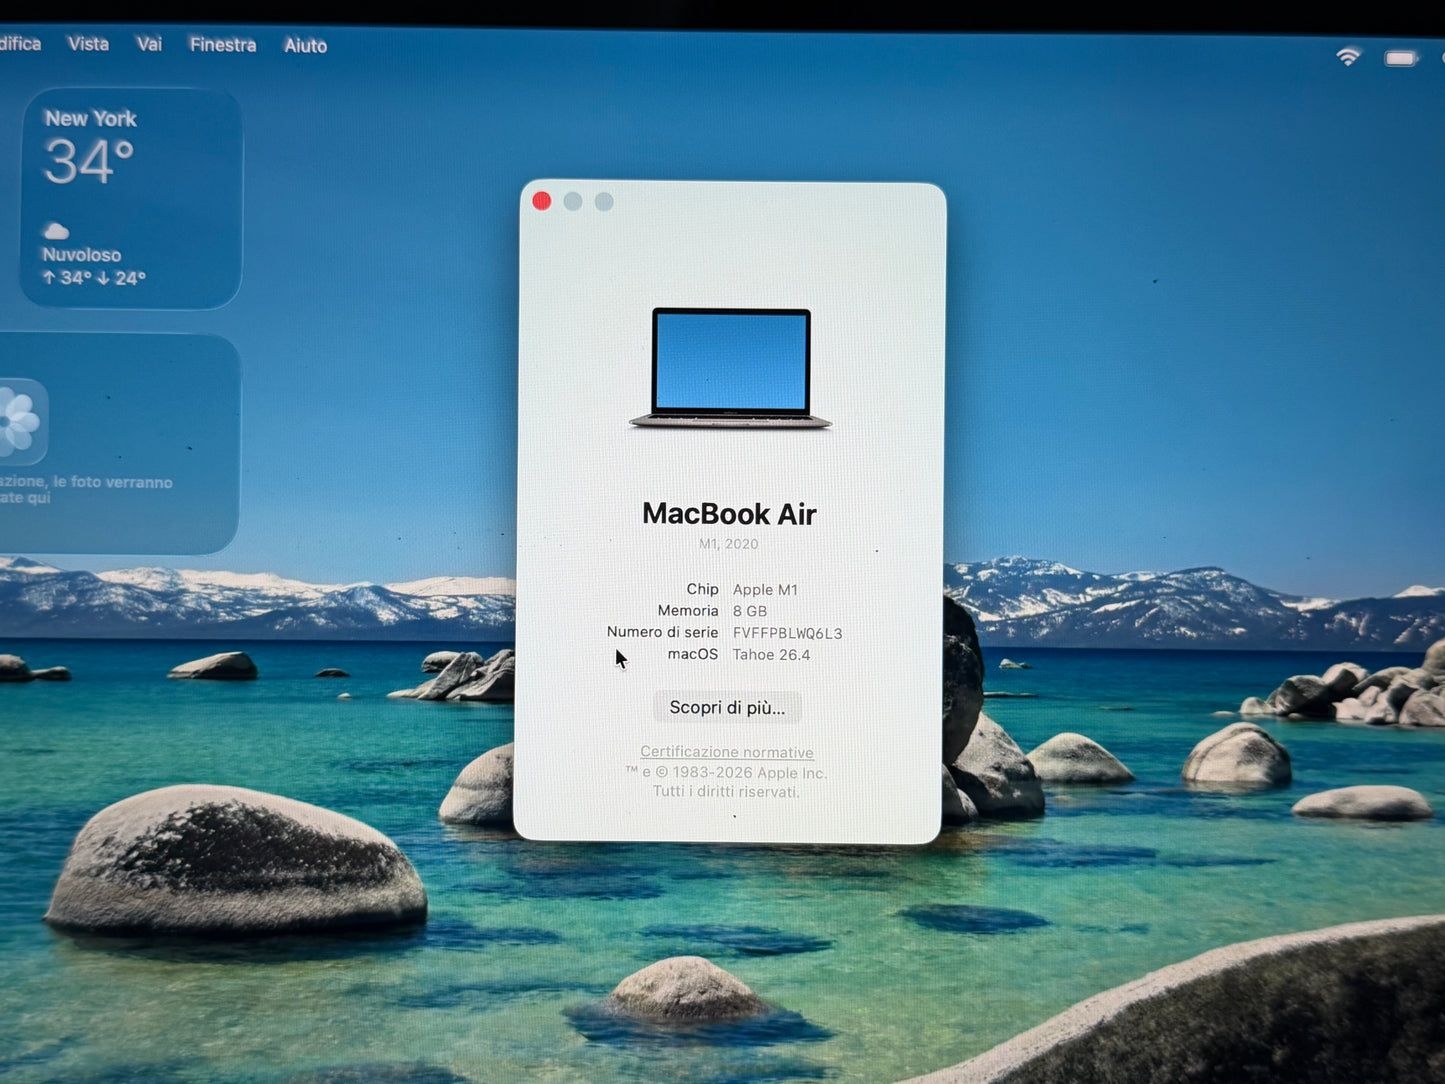
Task: Click the grayed zoom button of dialog
Action: coord(604,201)
